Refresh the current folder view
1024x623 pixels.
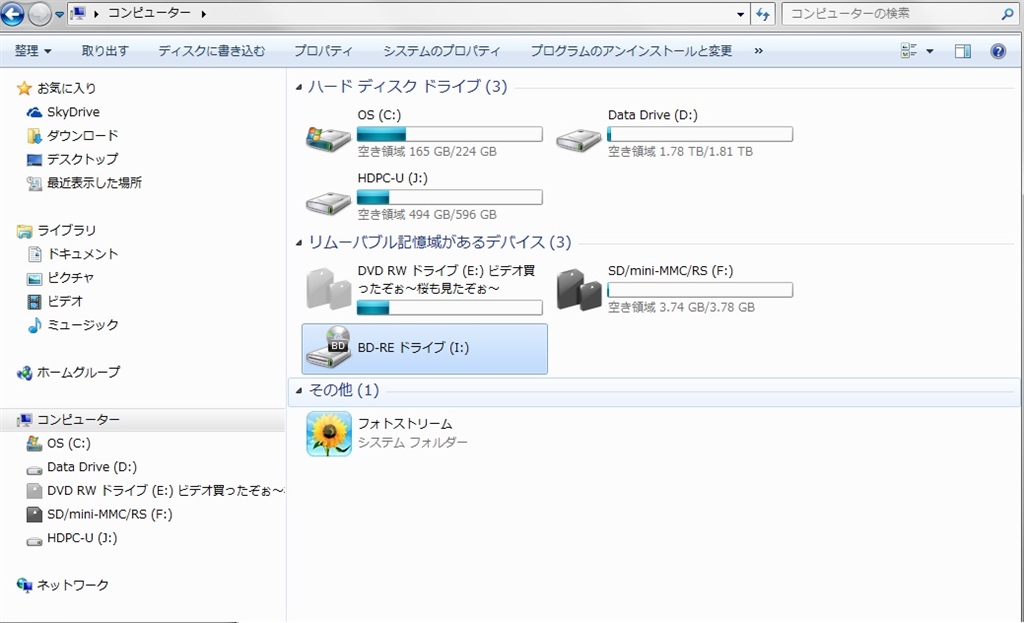pyautogui.click(x=762, y=14)
